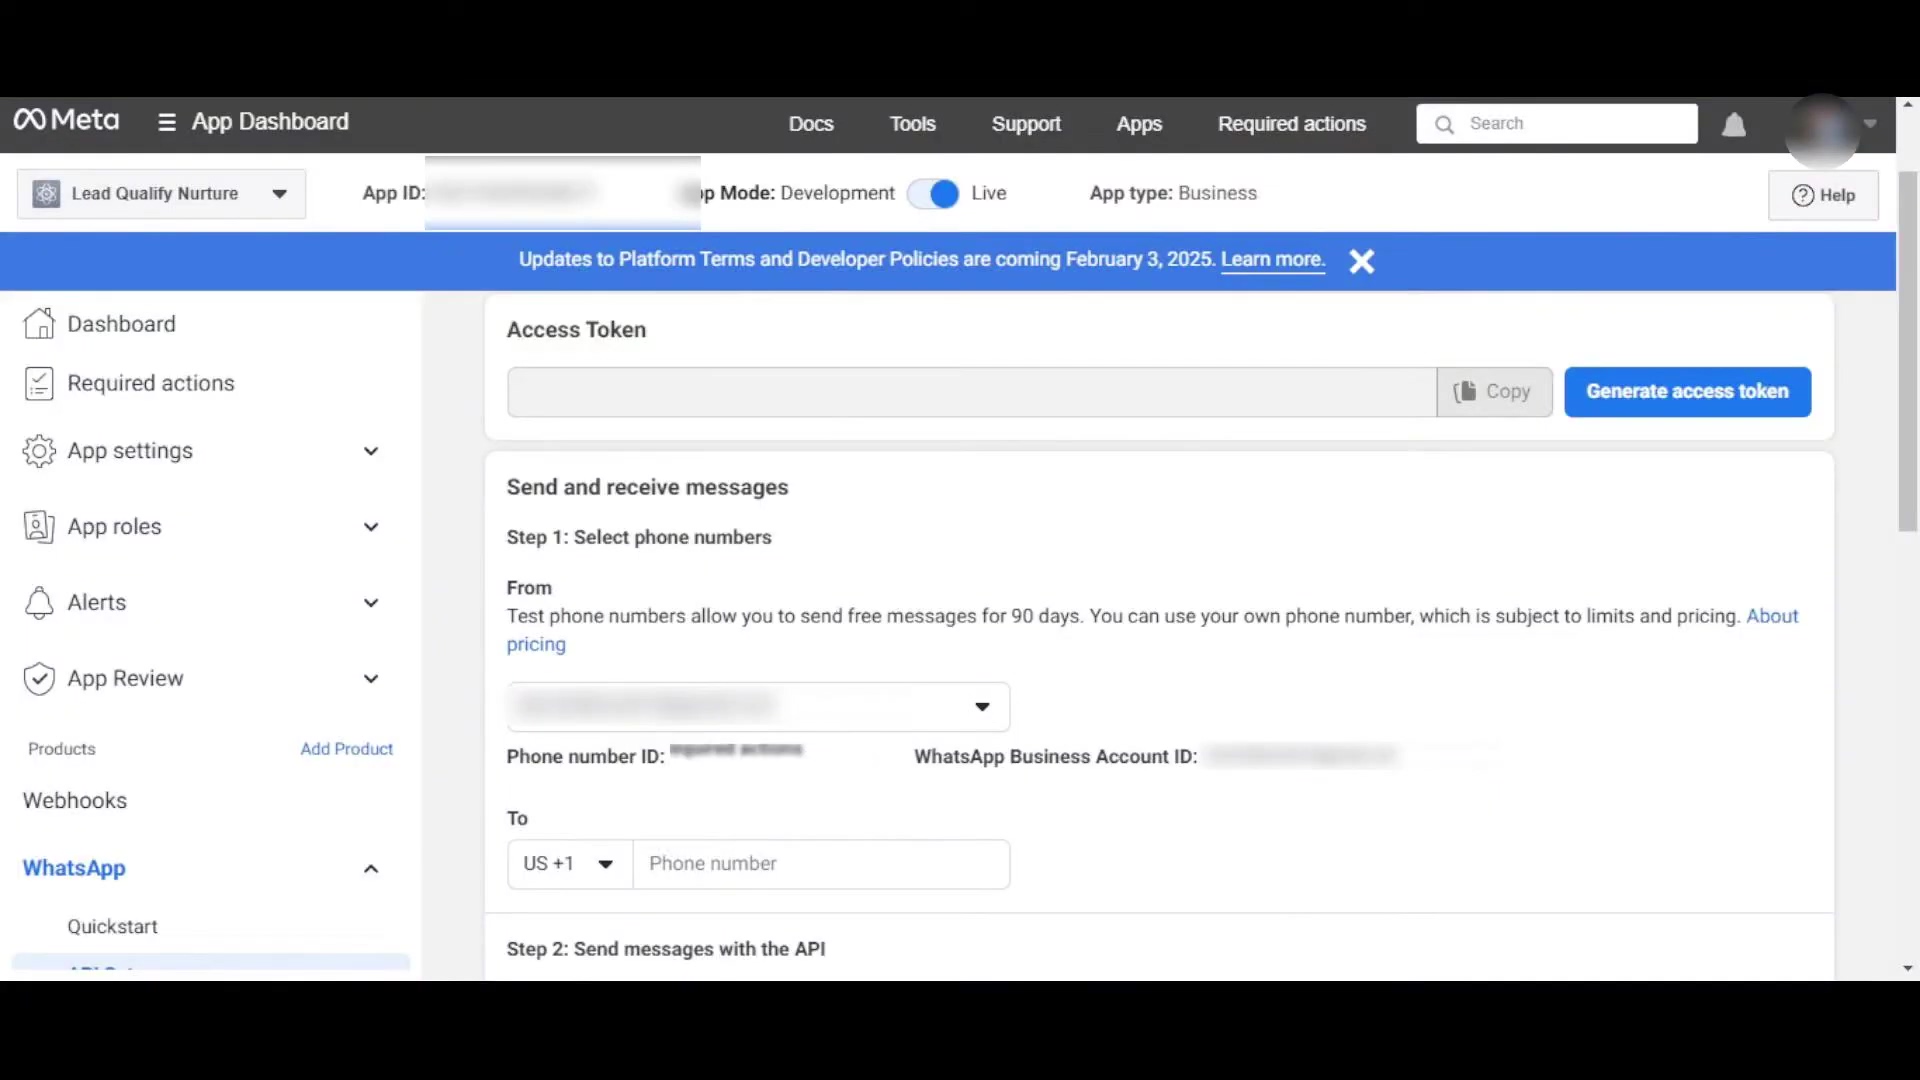Image resolution: width=1920 pixels, height=1080 pixels.
Task: Click the App settings gear icon
Action: pyautogui.click(x=39, y=451)
